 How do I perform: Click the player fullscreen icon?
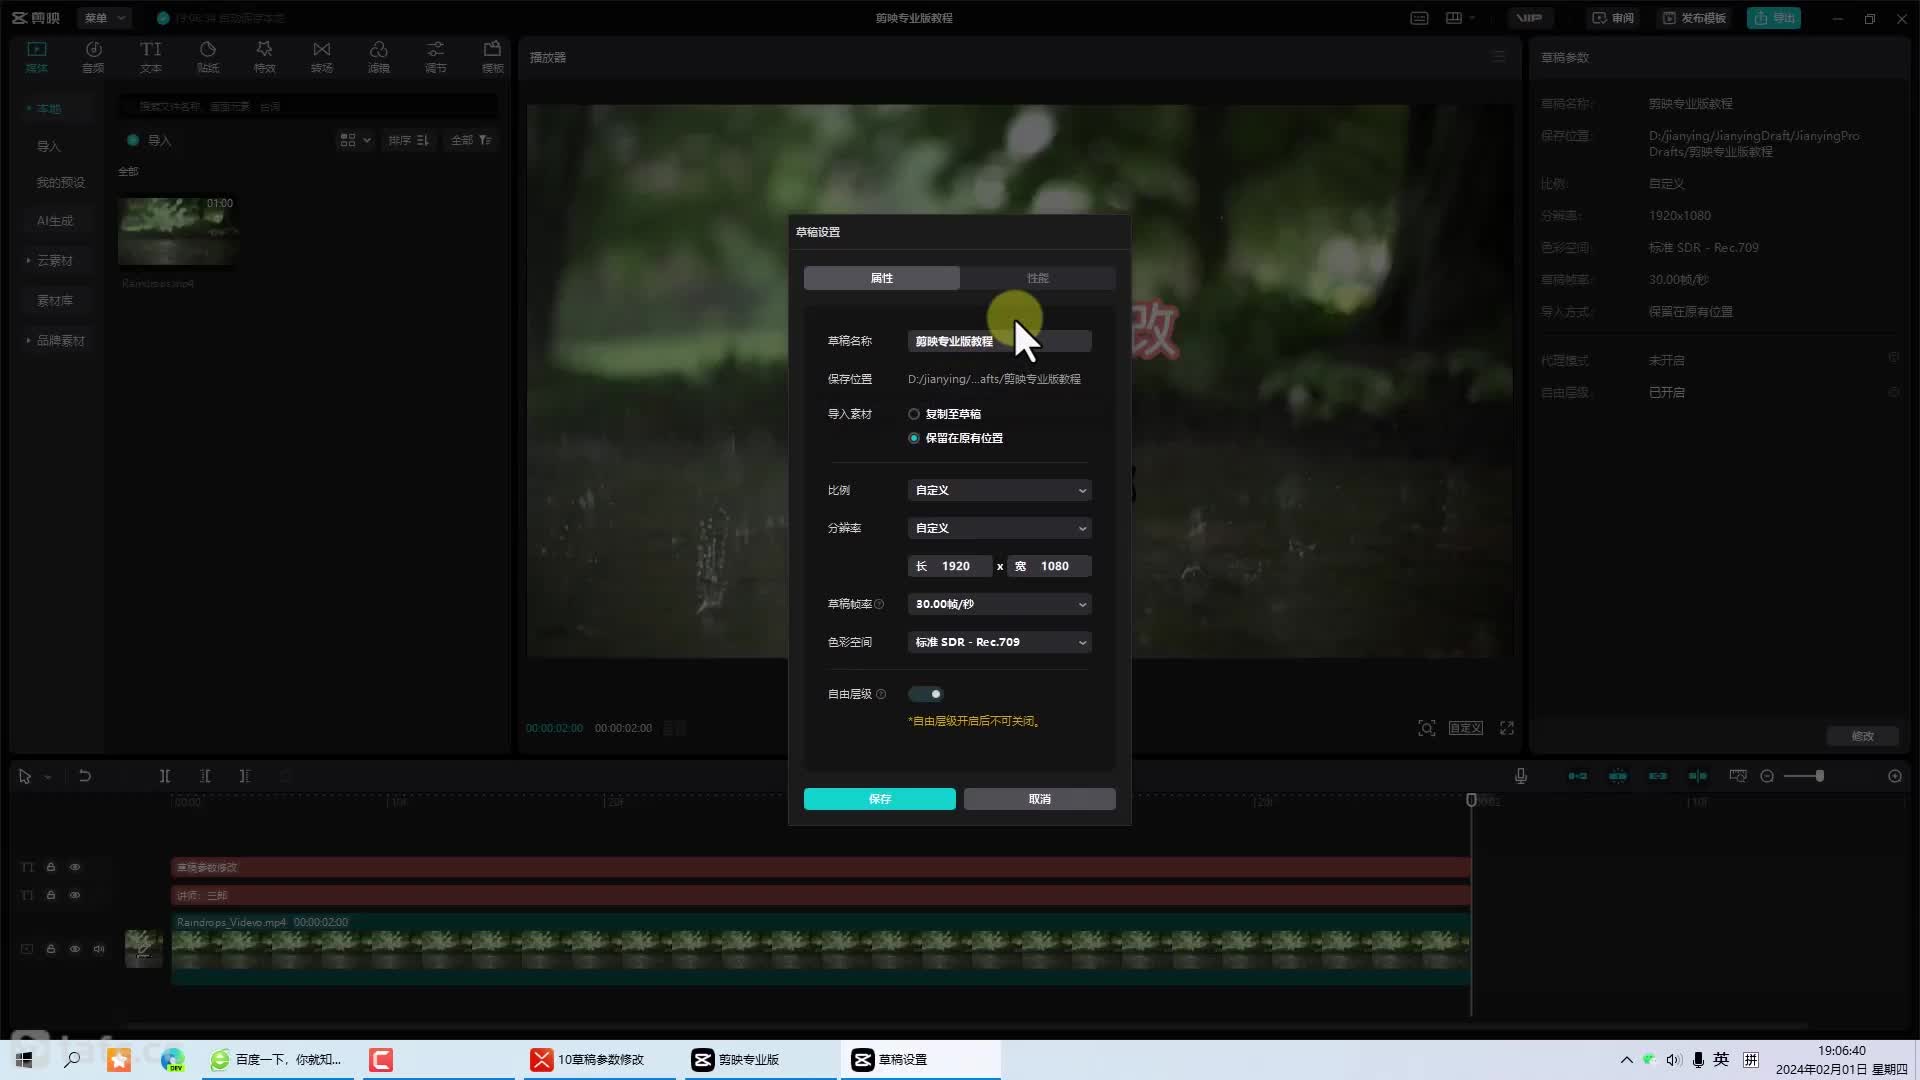(1507, 728)
